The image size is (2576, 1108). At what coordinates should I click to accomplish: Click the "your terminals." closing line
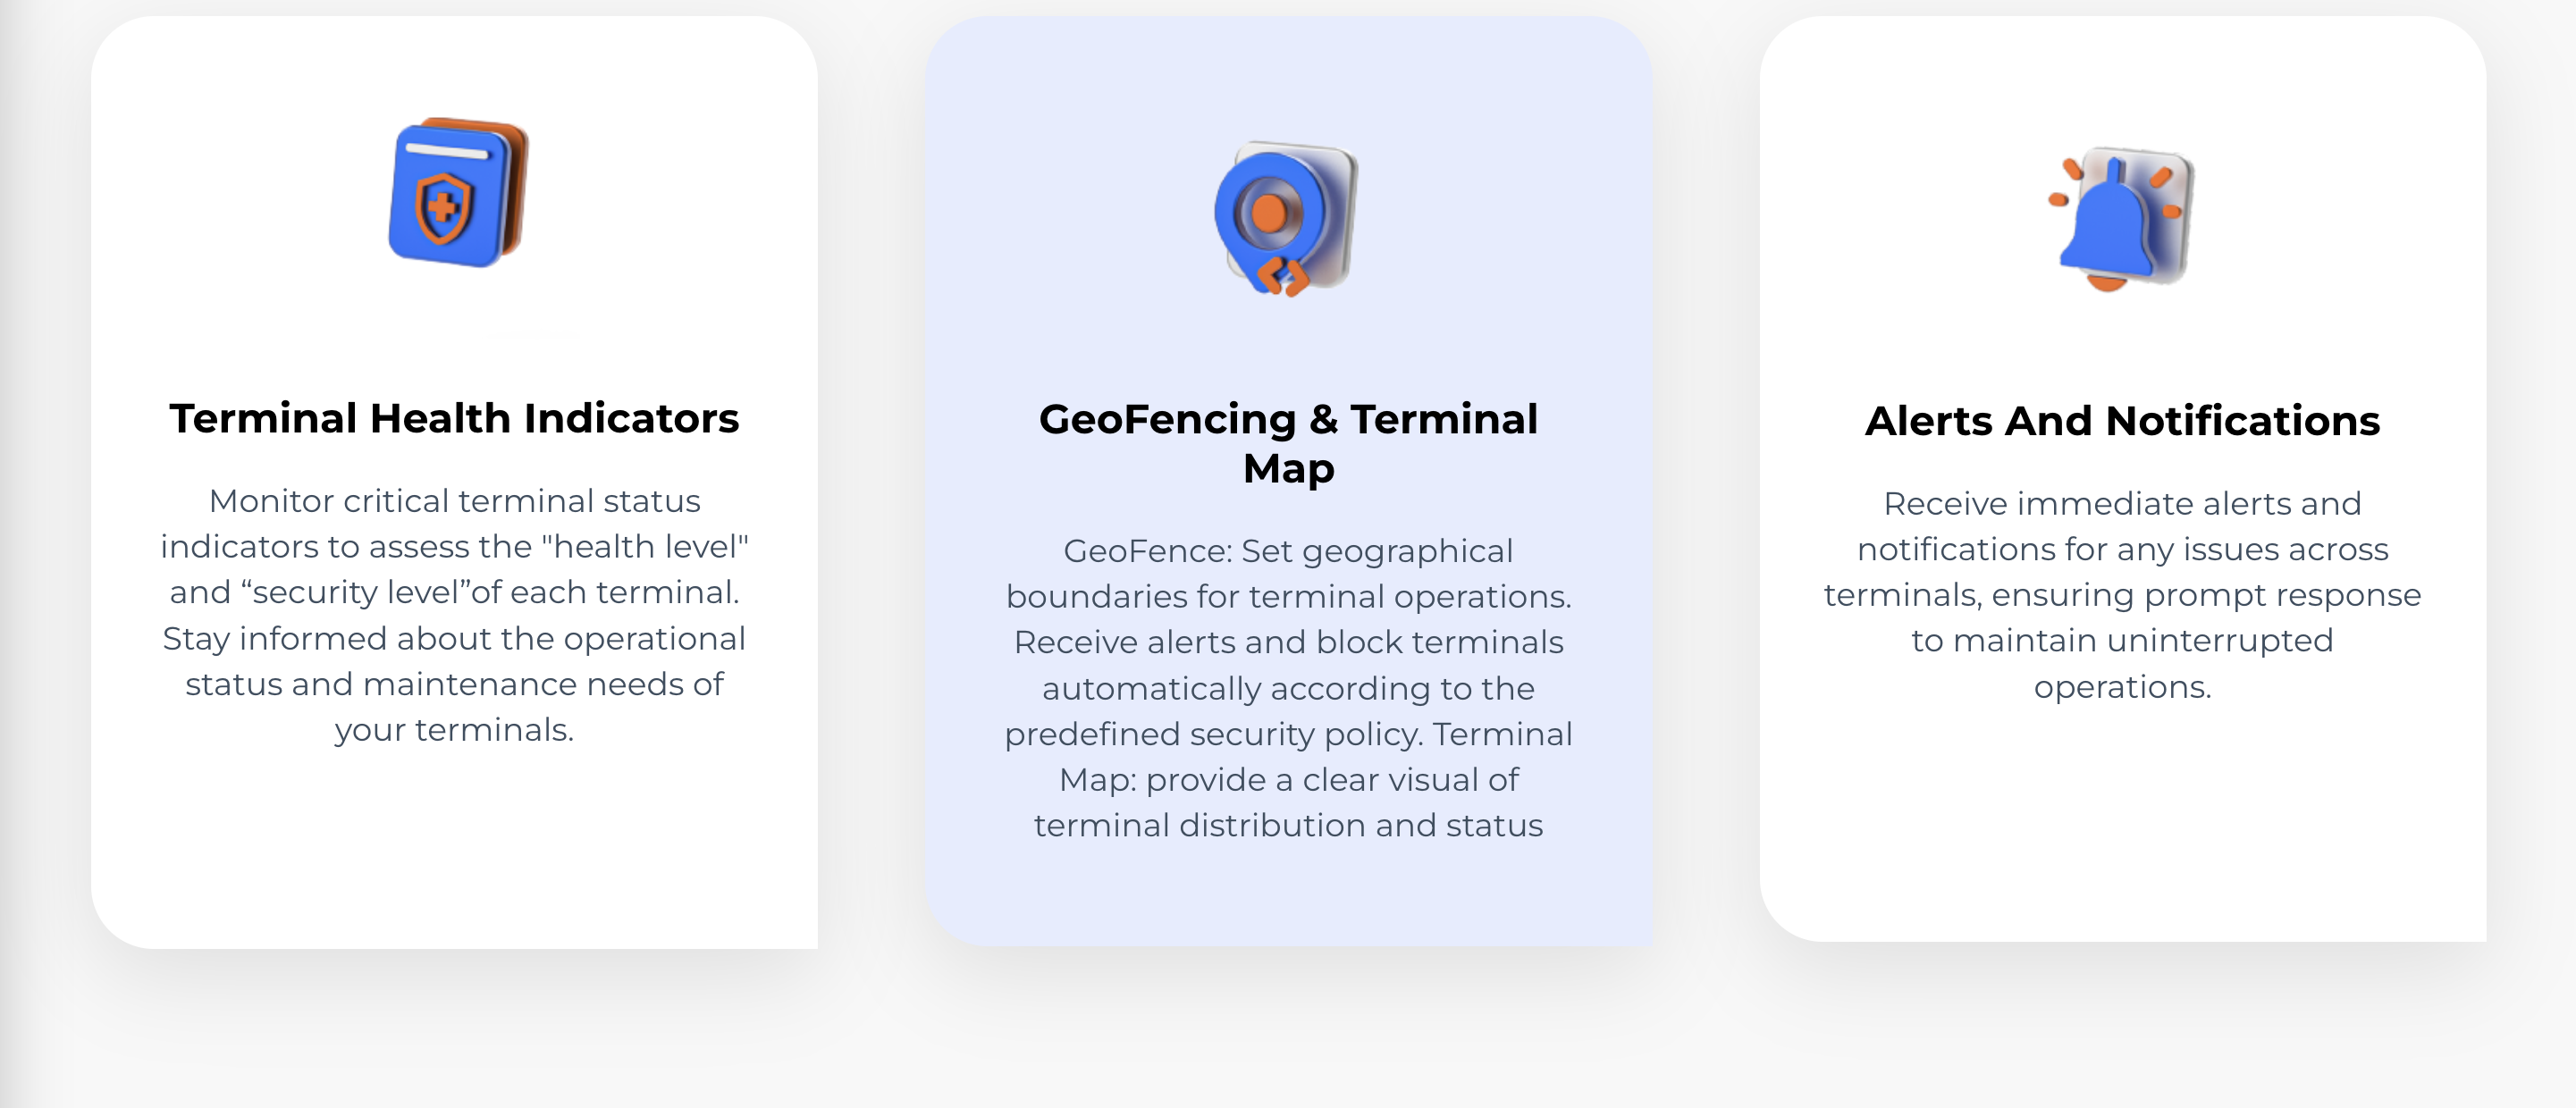[454, 730]
